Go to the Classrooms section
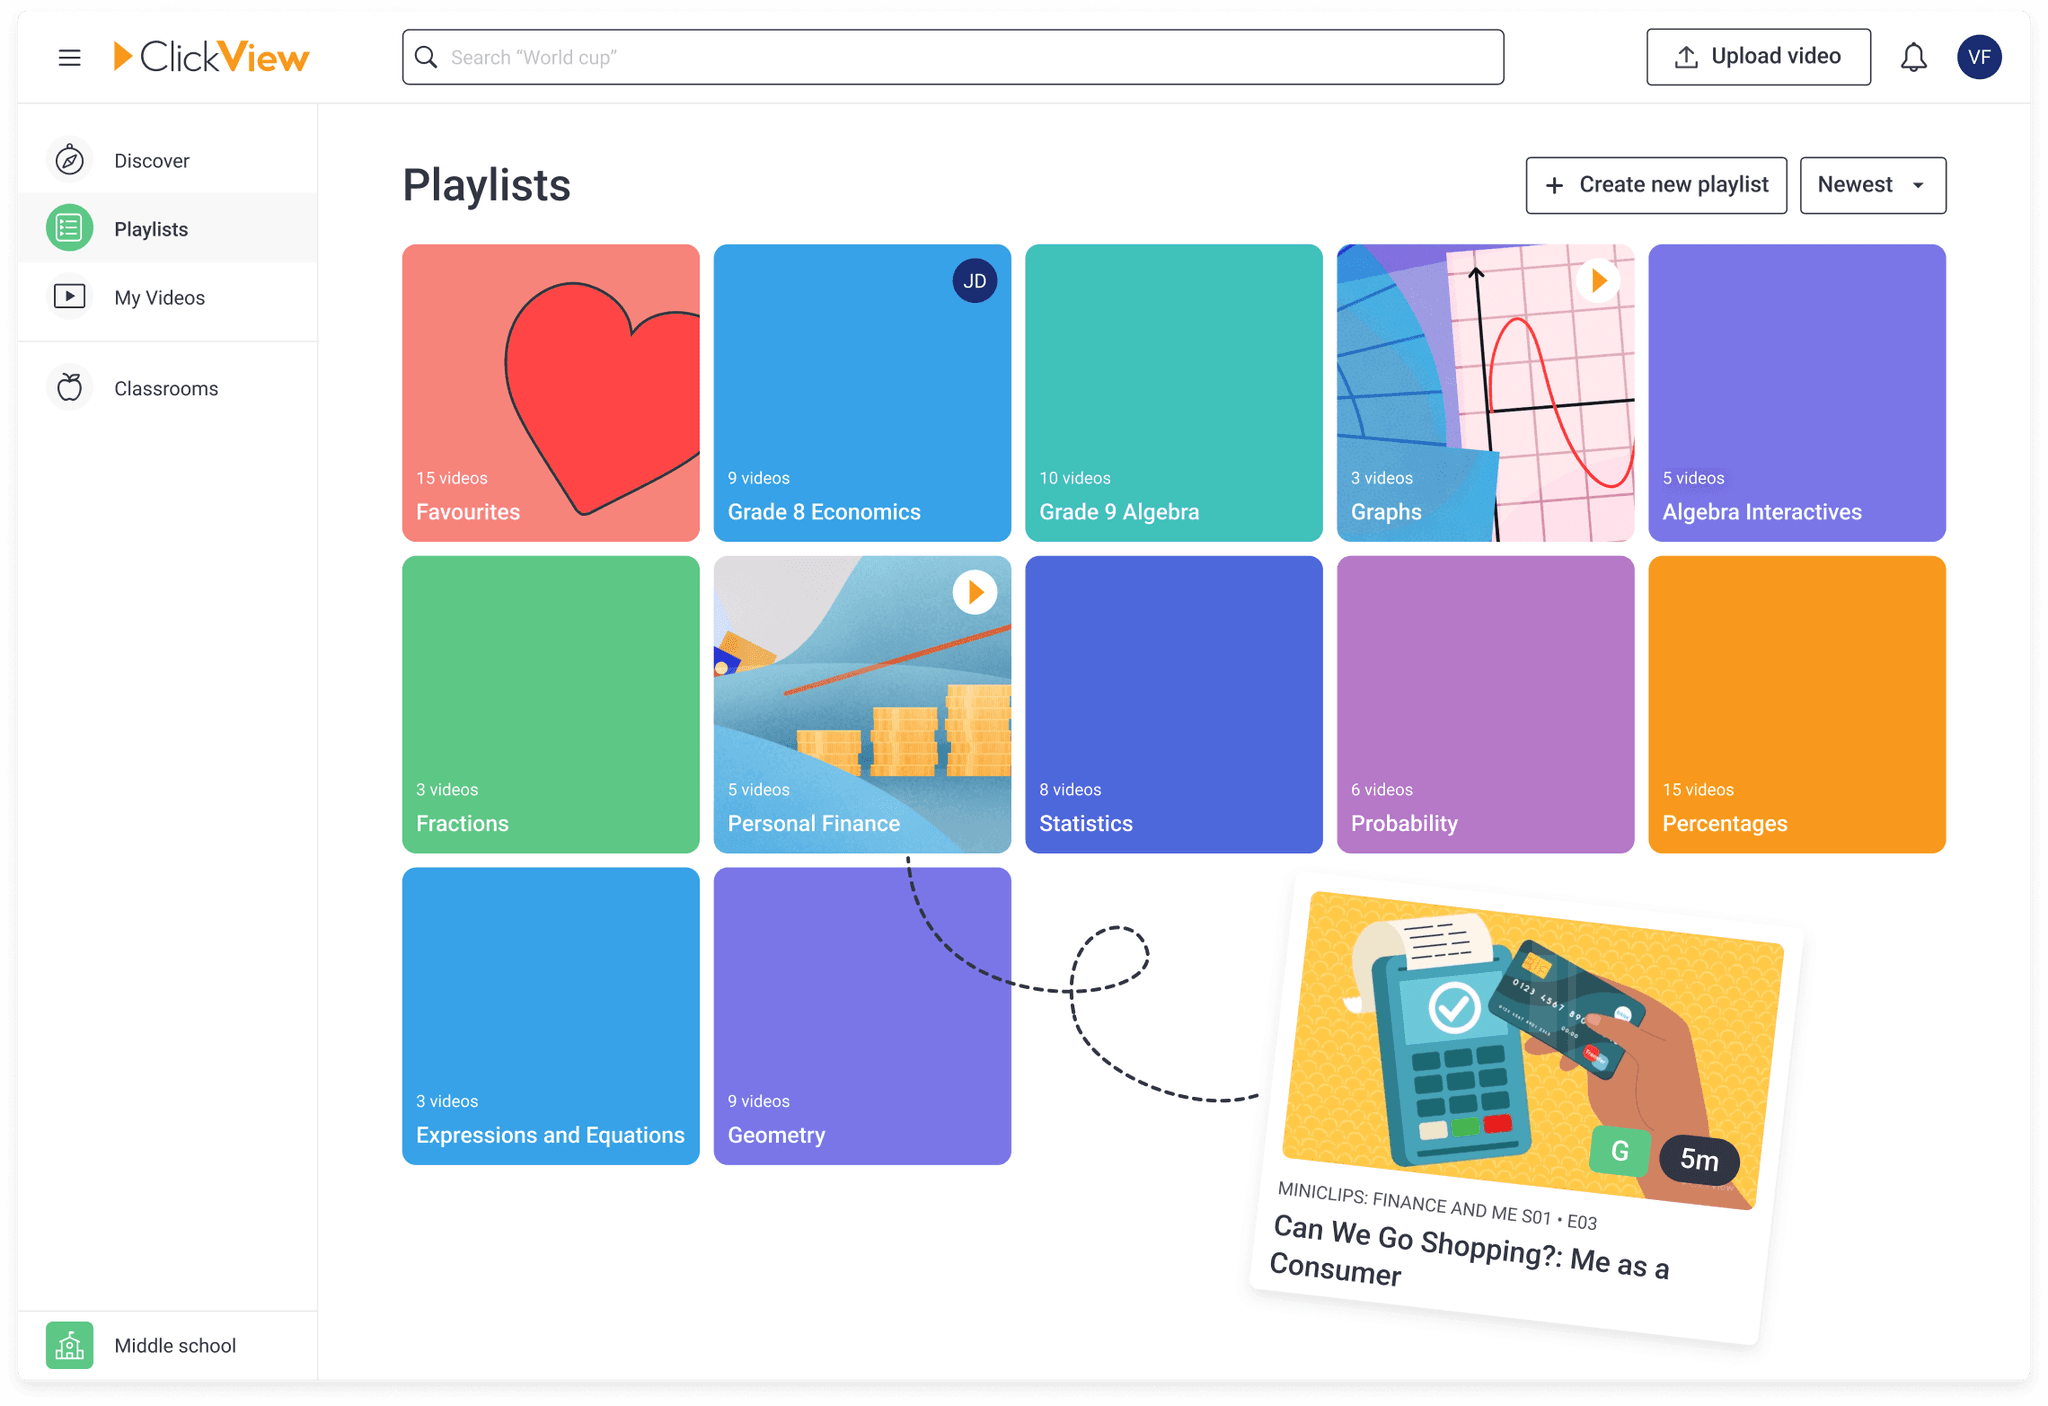 pos(166,387)
